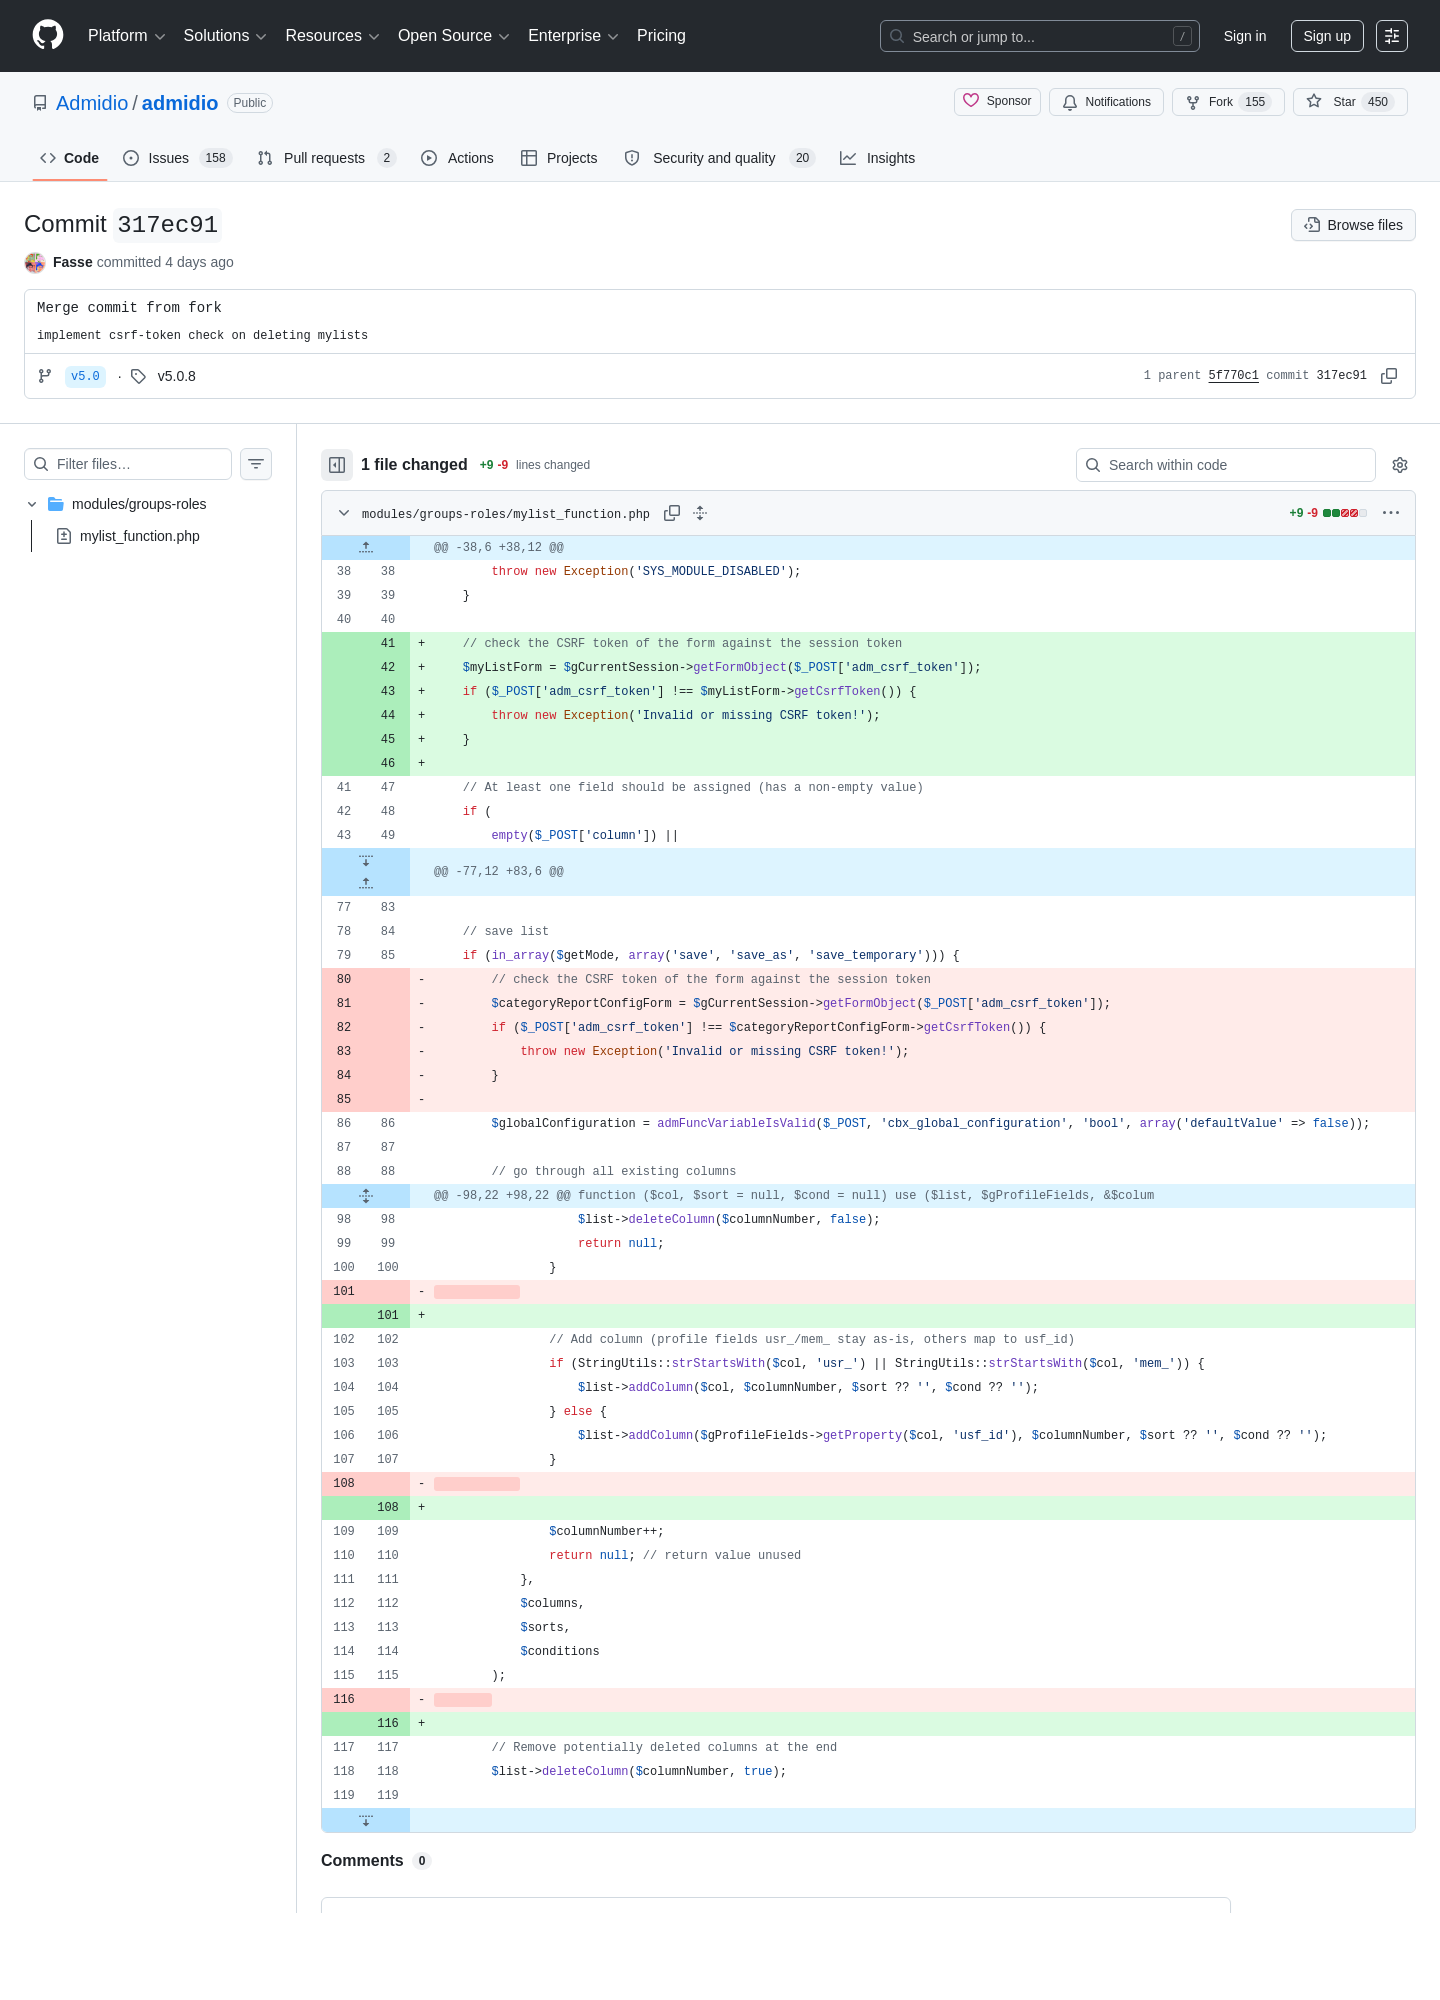This screenshot has width=1440, height=2000.
Task: Open the Platform dropdown menu
Action: pyautogui.click(x=127, y=36)
